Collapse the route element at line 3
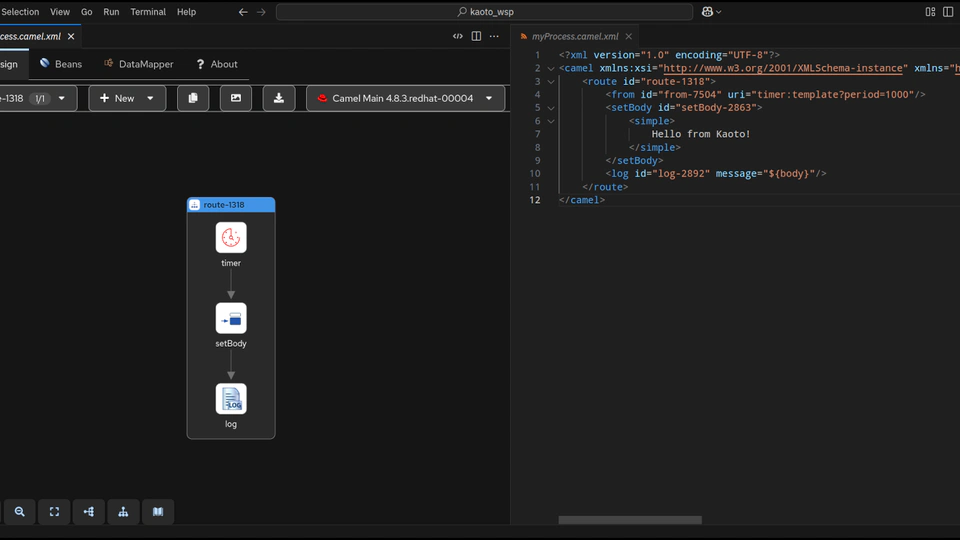 (550, 81)
